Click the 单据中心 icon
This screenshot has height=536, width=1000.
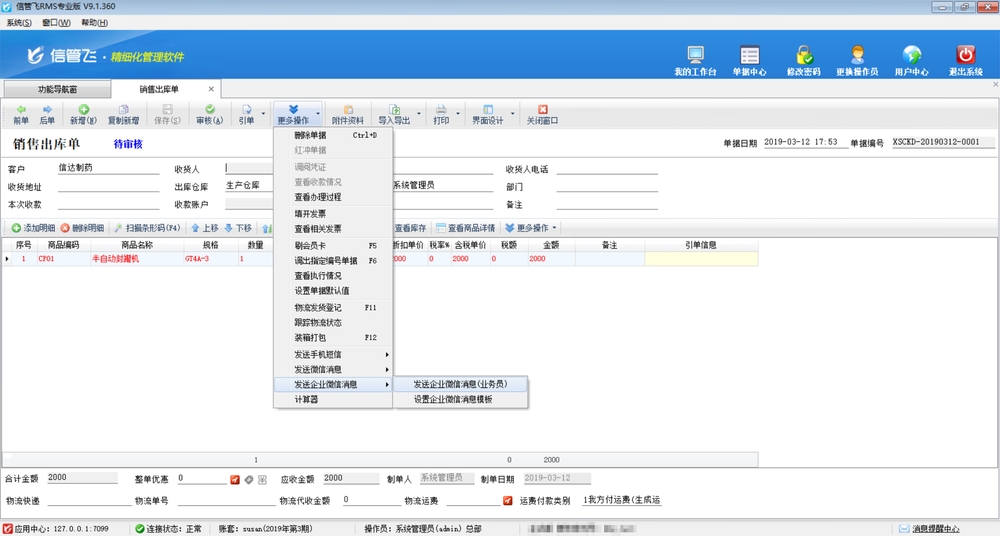[x=749, y=59]
